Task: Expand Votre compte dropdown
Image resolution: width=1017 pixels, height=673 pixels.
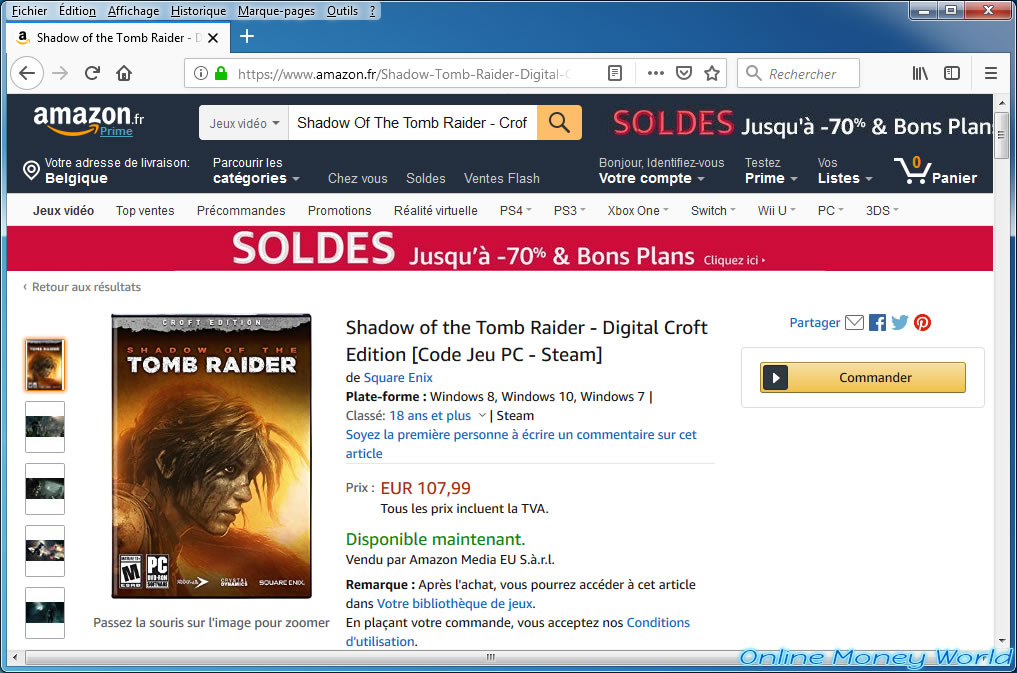Action: pyautogui.click(x=661, y=171)
